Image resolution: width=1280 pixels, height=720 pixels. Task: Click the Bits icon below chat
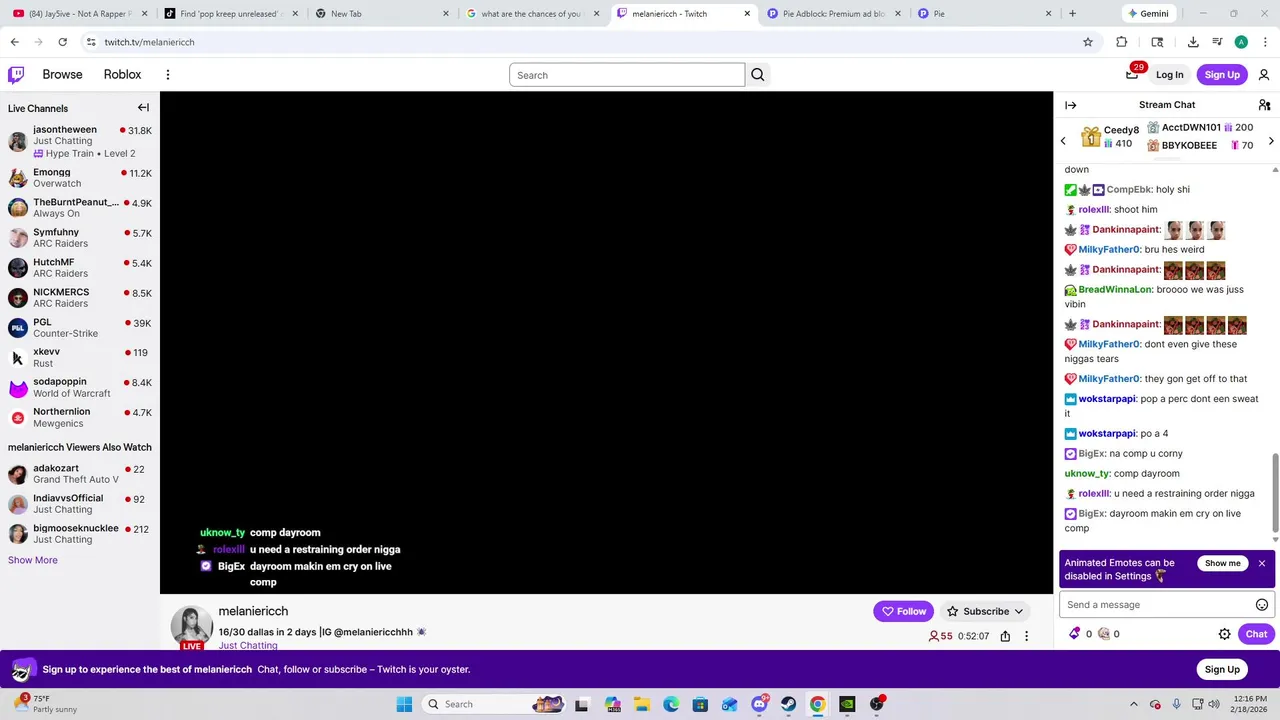point(1075,634)
